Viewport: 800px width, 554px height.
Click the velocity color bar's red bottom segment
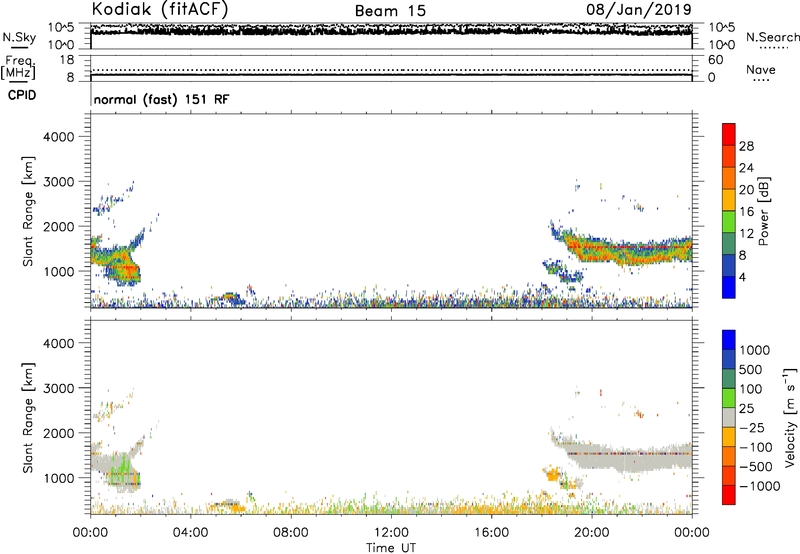pos(729,495)
